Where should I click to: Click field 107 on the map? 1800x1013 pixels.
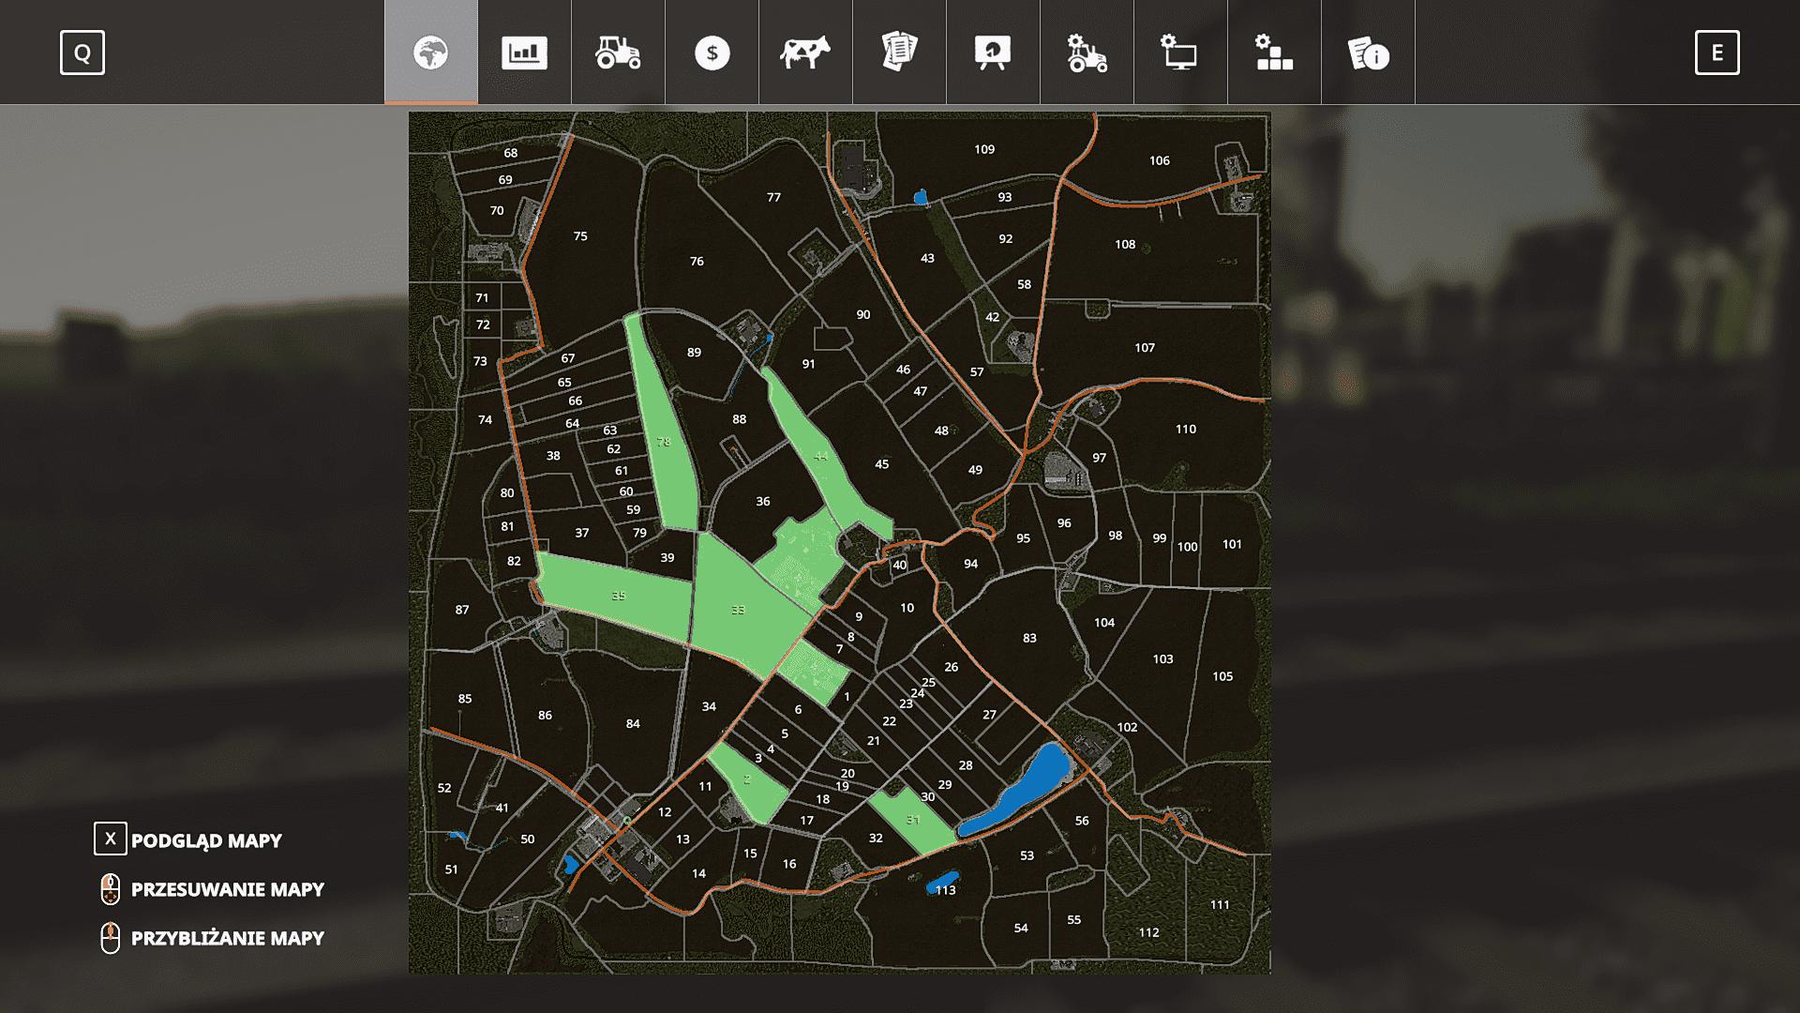(1144, 348)
